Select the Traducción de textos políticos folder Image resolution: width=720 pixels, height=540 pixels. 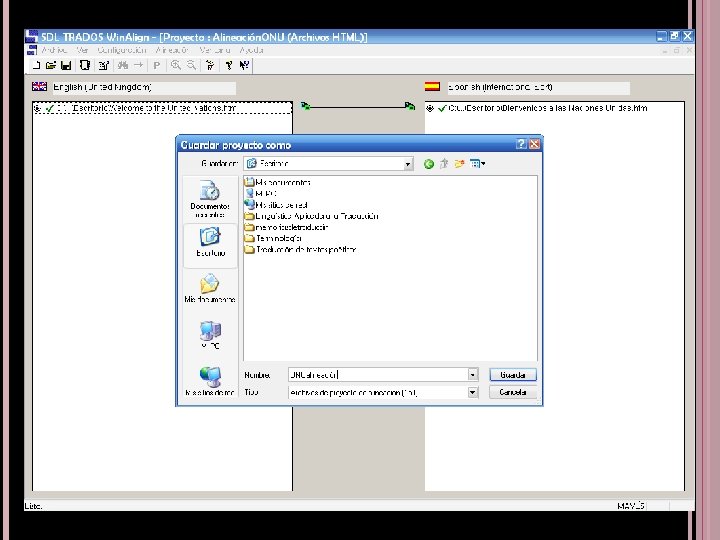coord(300,249)
